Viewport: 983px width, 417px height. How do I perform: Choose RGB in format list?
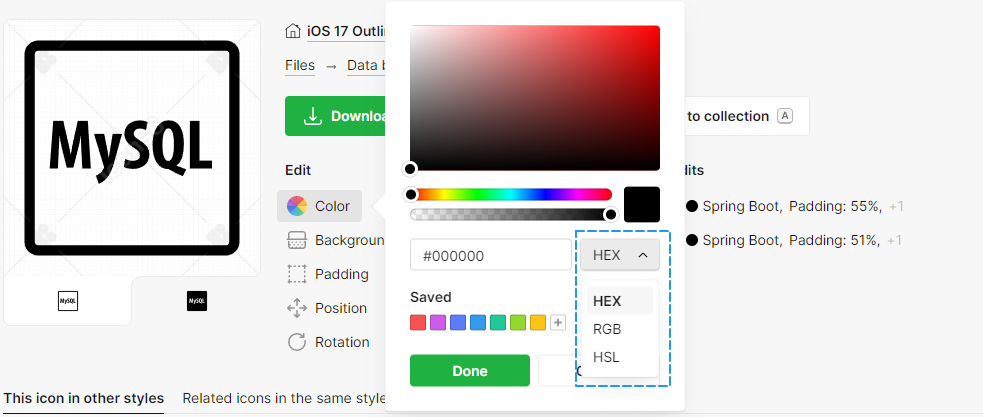click(x=619, y=329)
